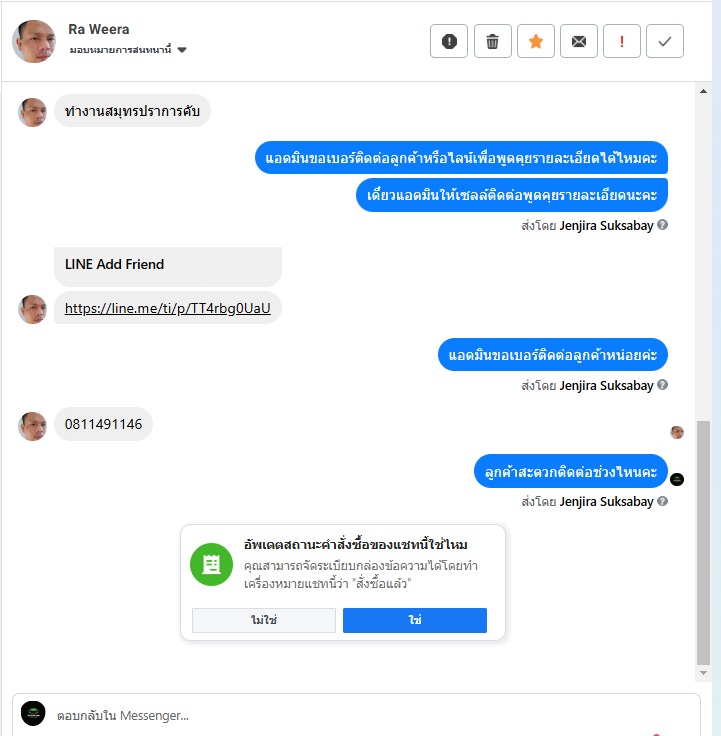Click the scrollbar up arrow
Image resolution: width=721 pixels, height=736 pixels.
pos(703,91)
